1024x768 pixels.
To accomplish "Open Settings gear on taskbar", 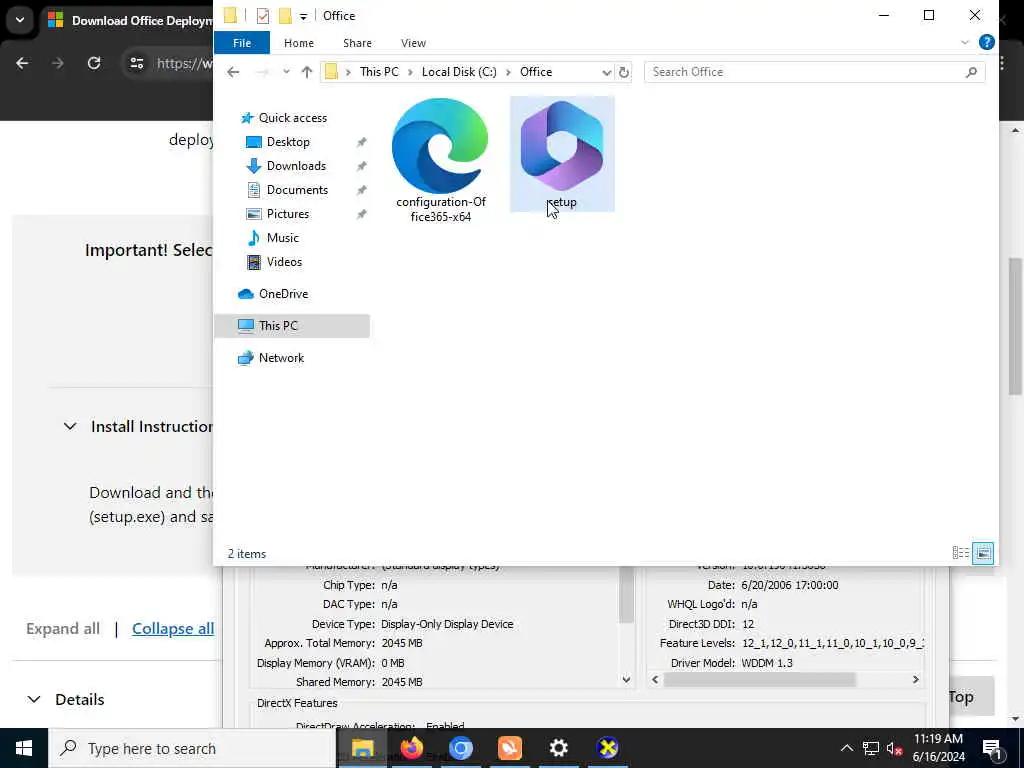I will [558, 748].
